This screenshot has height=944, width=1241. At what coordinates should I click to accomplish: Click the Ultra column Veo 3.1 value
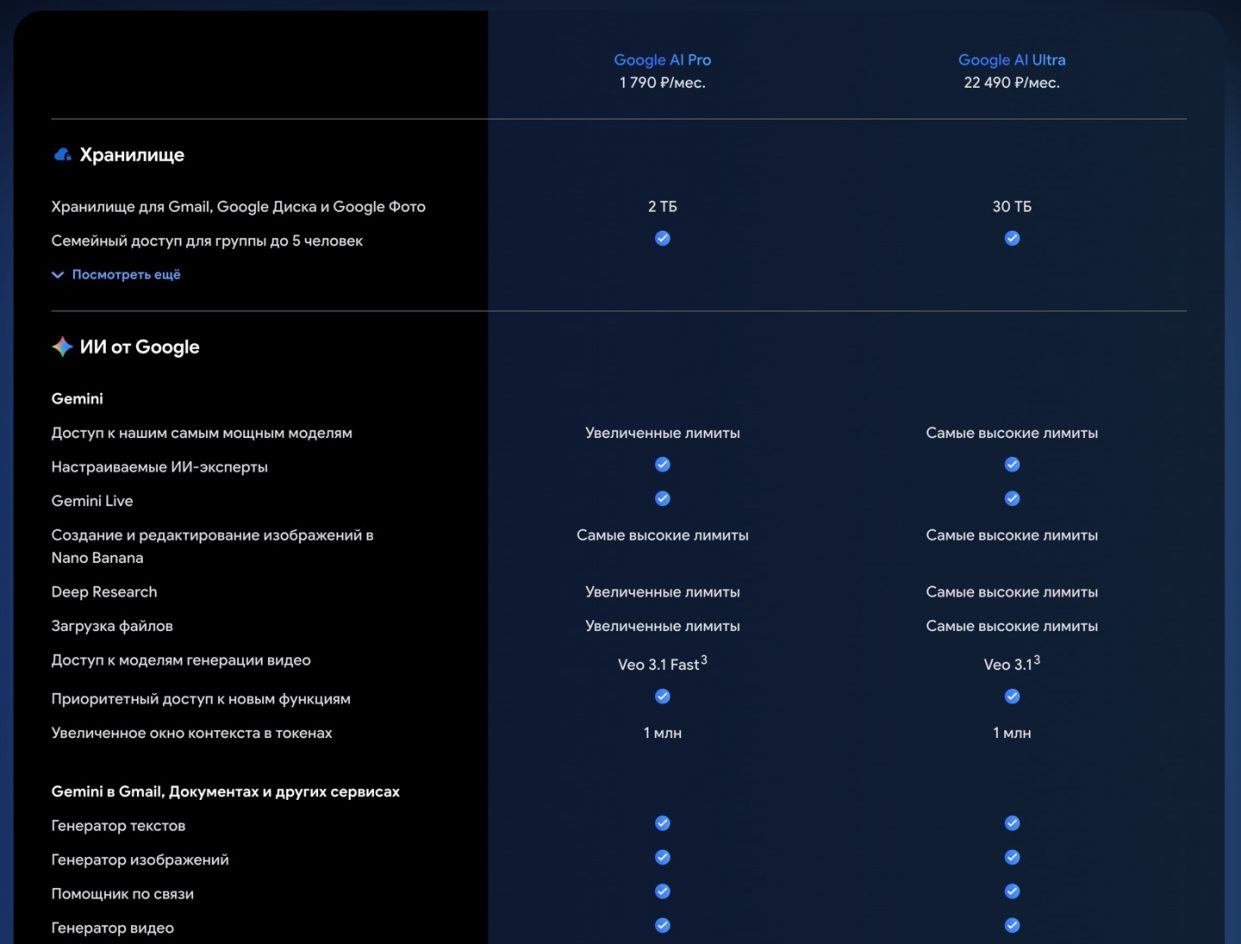pyautogui.click(x=1012, y=664)
